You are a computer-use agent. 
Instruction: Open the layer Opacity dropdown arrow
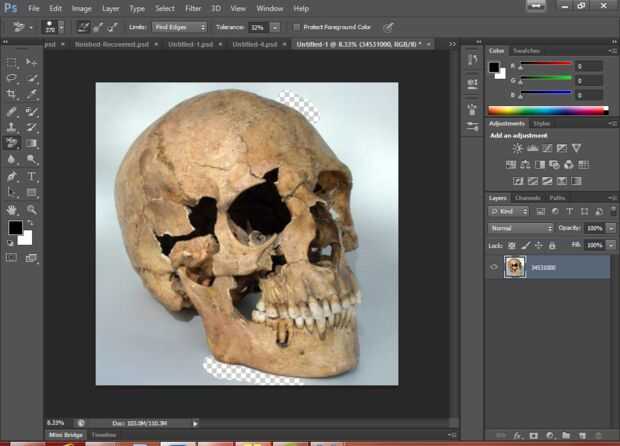(x=611, y=228)
